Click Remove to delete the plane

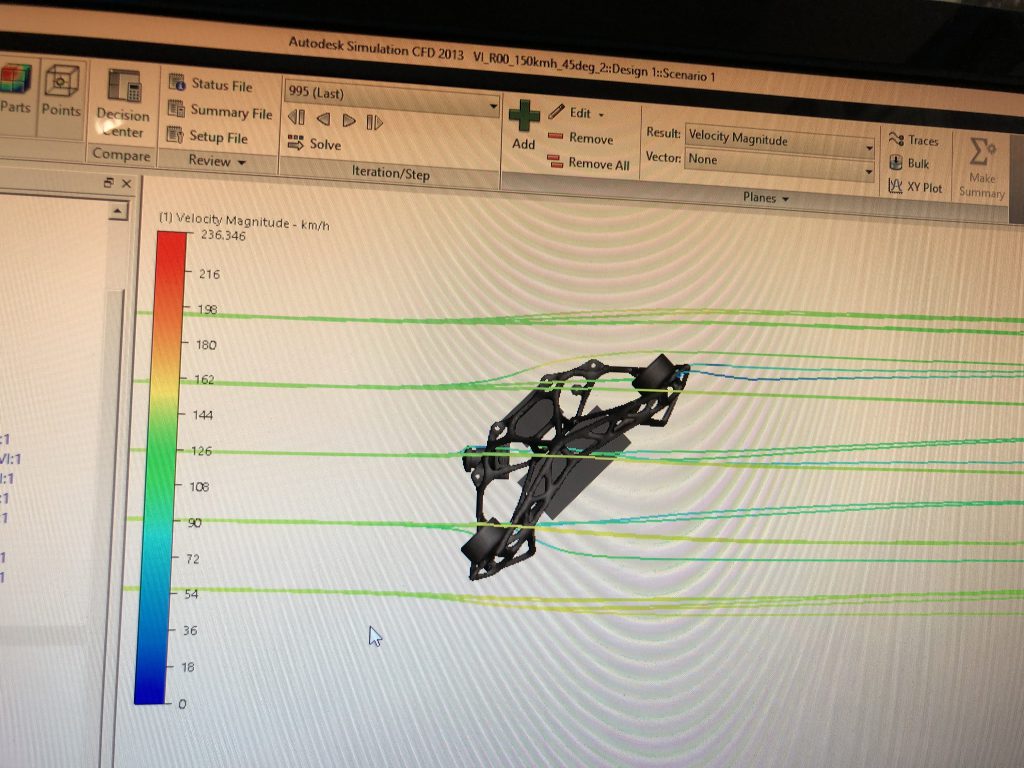tap(581, 138)
